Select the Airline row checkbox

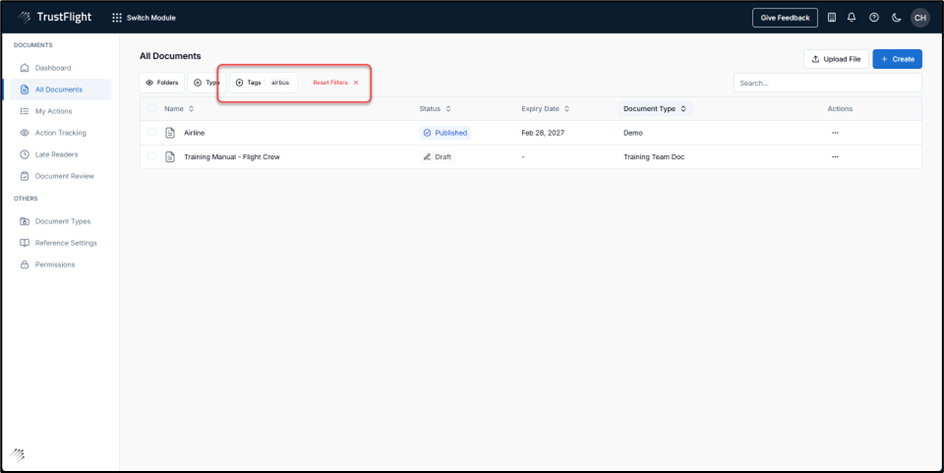[x=152, y=132]
